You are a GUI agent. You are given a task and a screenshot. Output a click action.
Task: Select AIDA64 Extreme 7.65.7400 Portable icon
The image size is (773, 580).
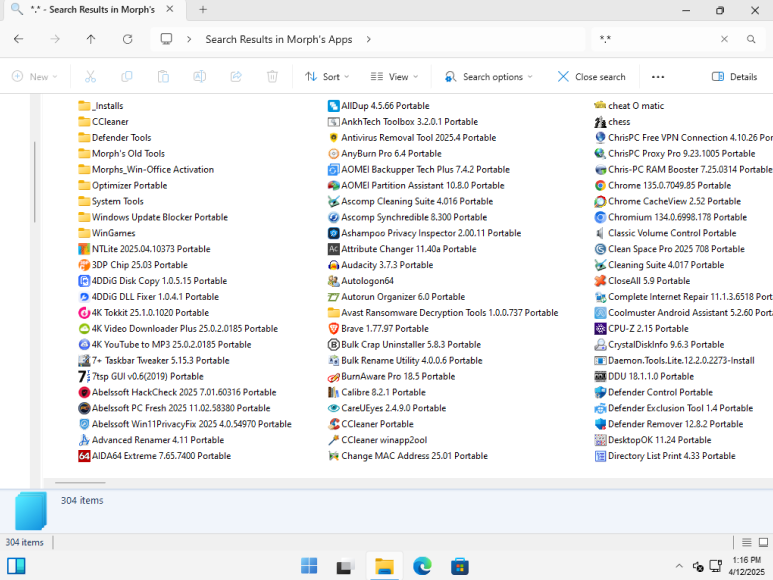coord(84,456)
